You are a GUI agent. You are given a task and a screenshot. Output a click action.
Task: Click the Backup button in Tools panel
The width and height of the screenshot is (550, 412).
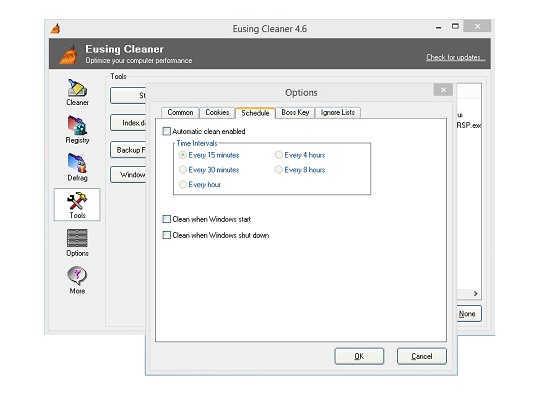pyautogui.click(x=128, y=150)
